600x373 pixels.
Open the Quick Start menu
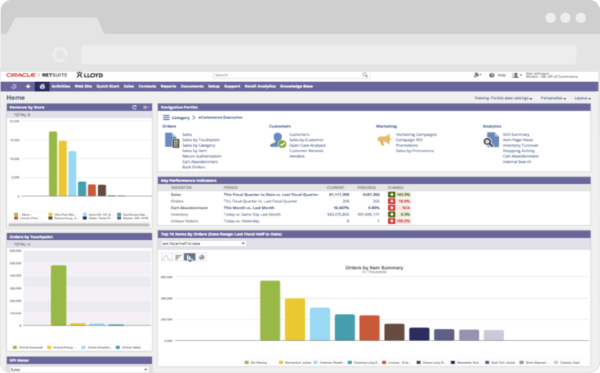(108, 86)
